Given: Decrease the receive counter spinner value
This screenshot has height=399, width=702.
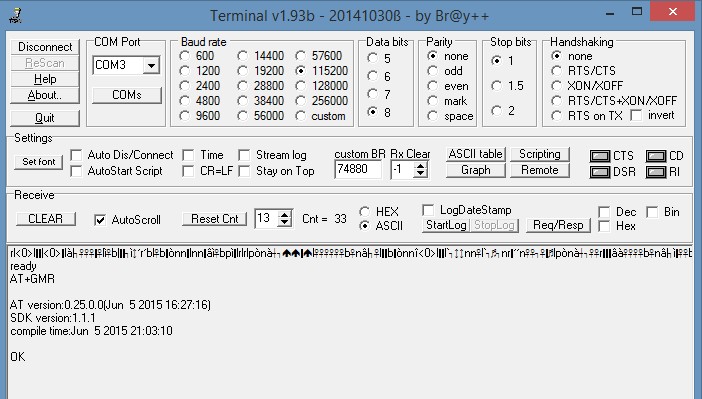Looking at the screenshot, I should coord(285,223).
